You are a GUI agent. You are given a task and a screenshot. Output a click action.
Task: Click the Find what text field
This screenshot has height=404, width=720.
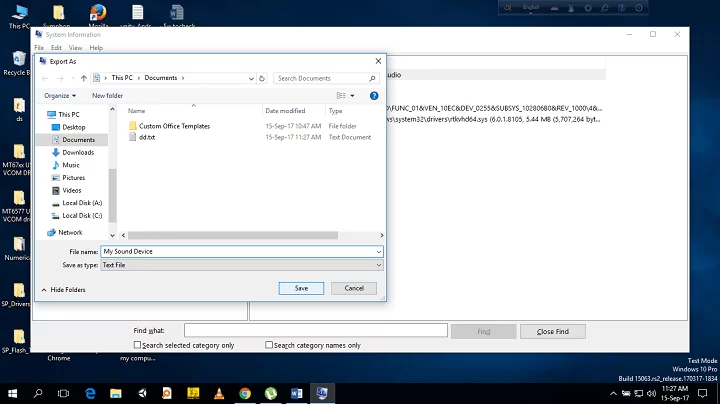tap(316, 331)
